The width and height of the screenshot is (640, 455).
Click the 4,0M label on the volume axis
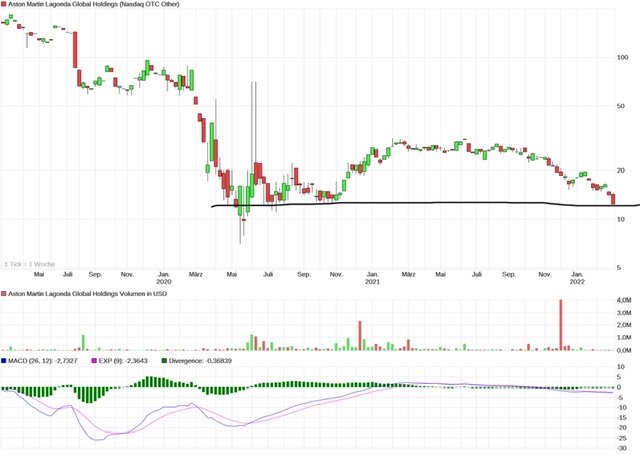pyautogui.click(x=624, y=301)
